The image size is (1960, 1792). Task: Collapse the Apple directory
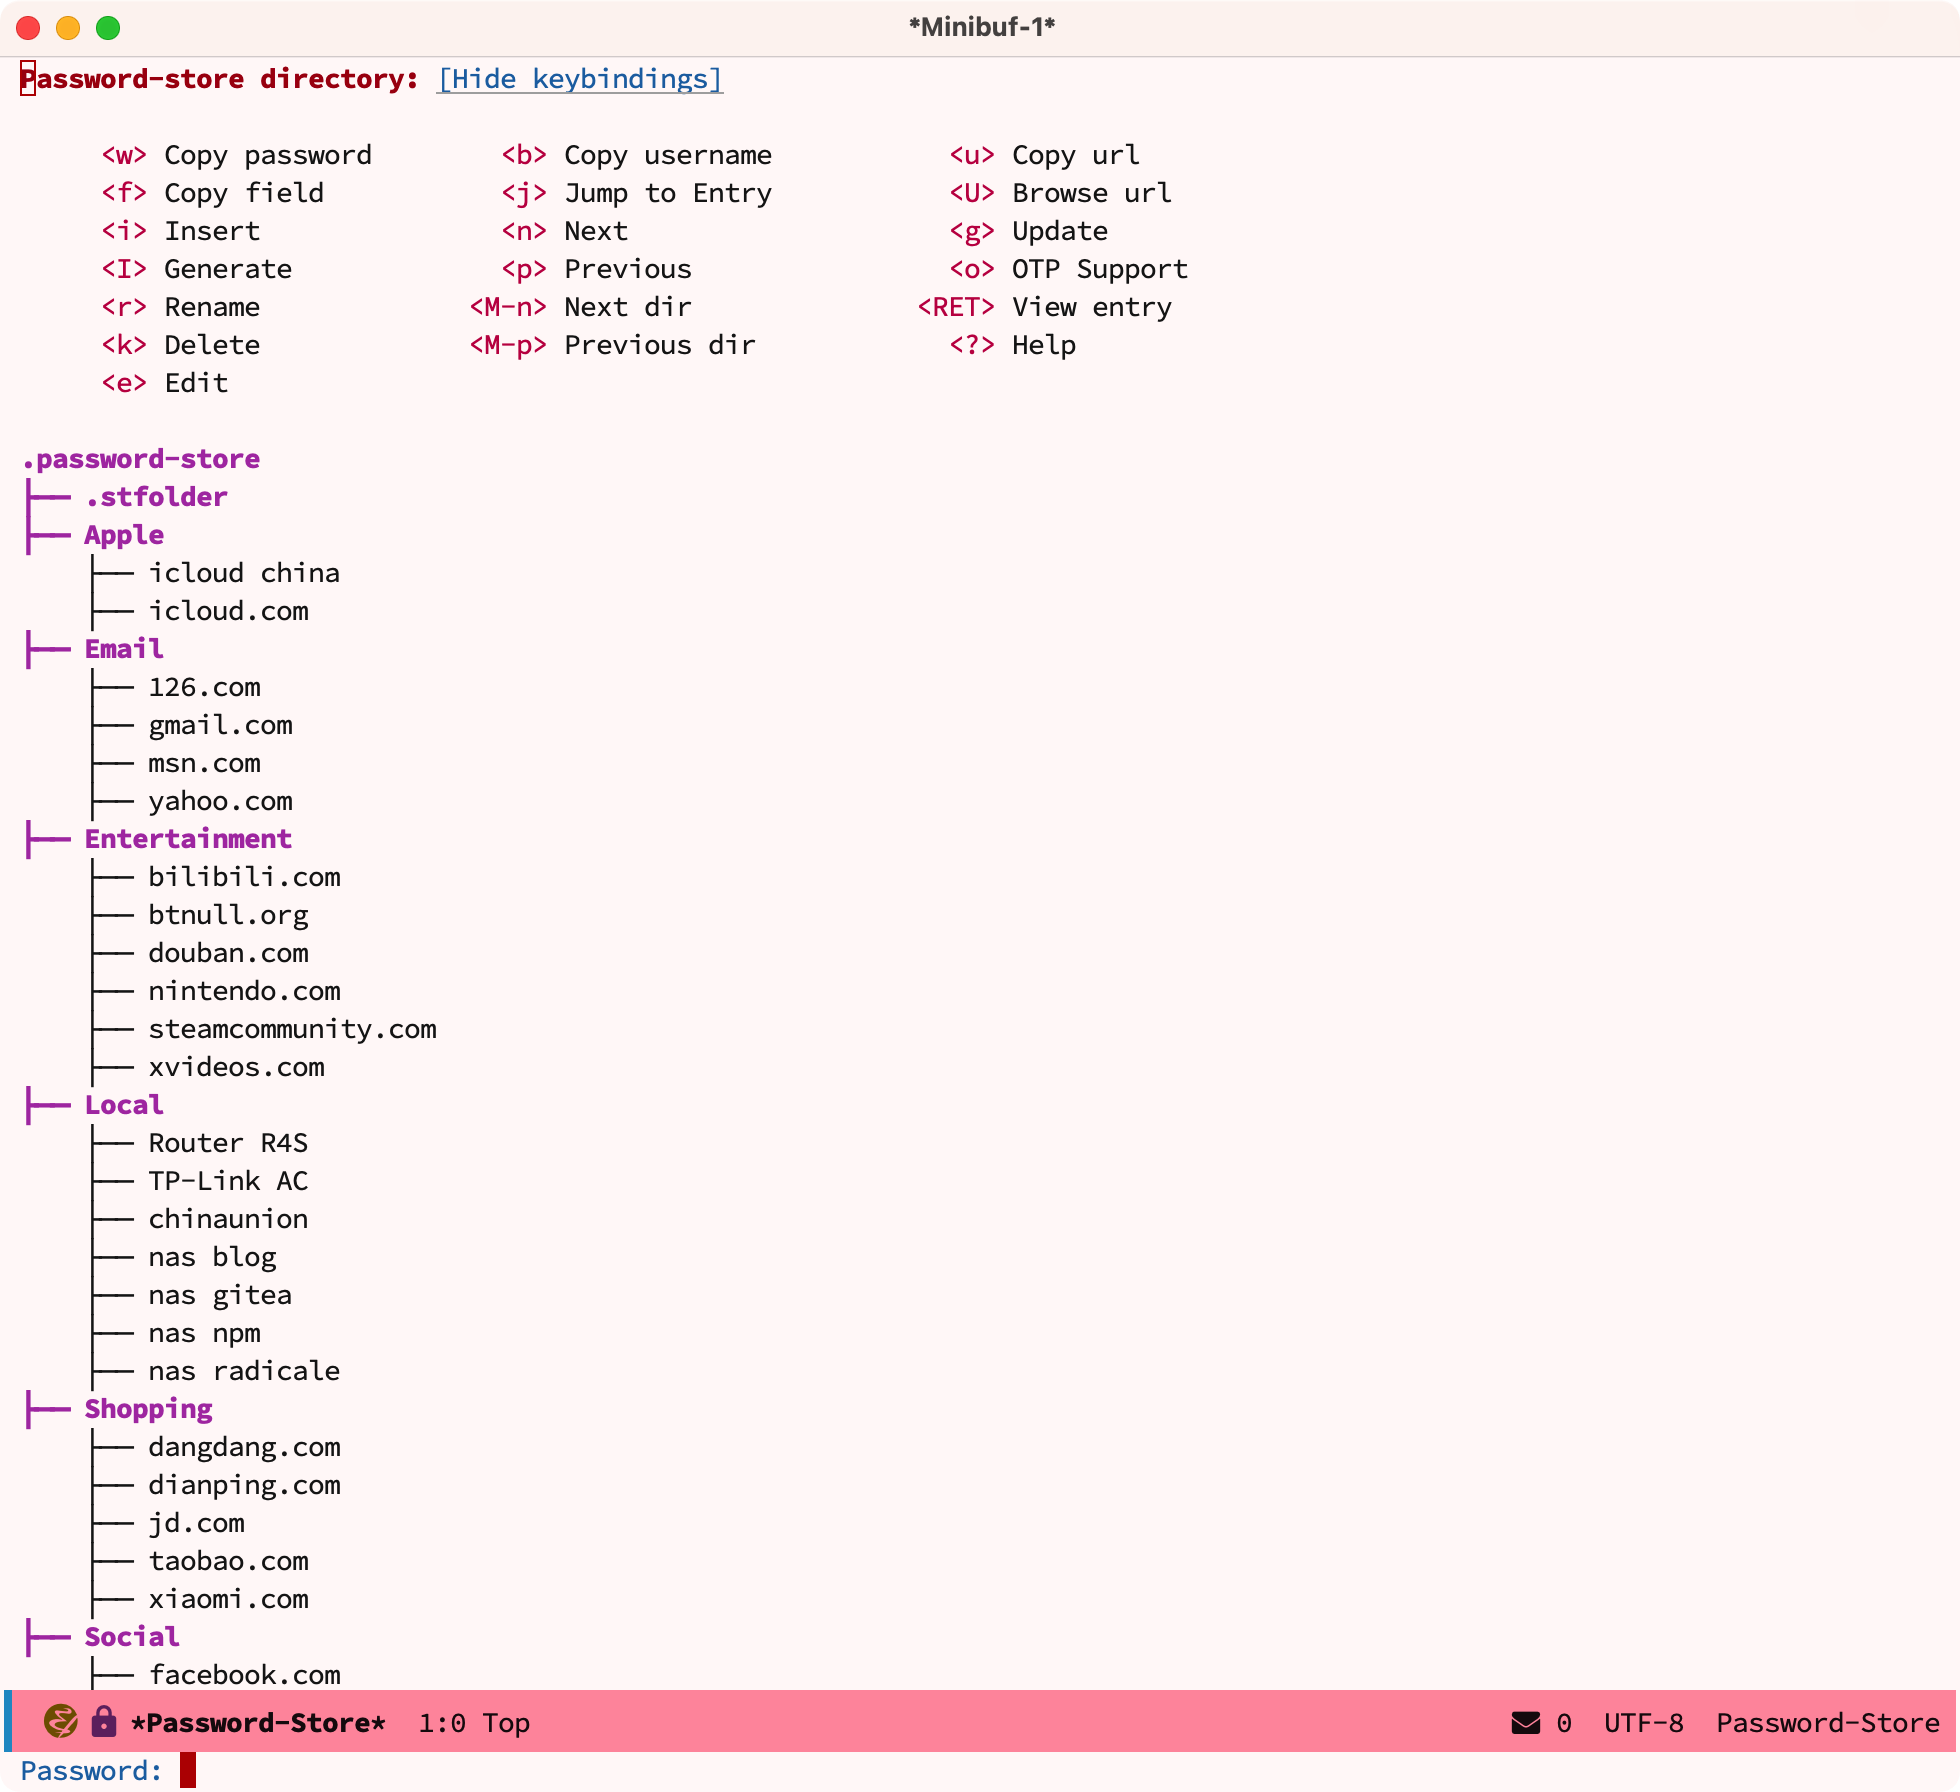click(124, 535)
